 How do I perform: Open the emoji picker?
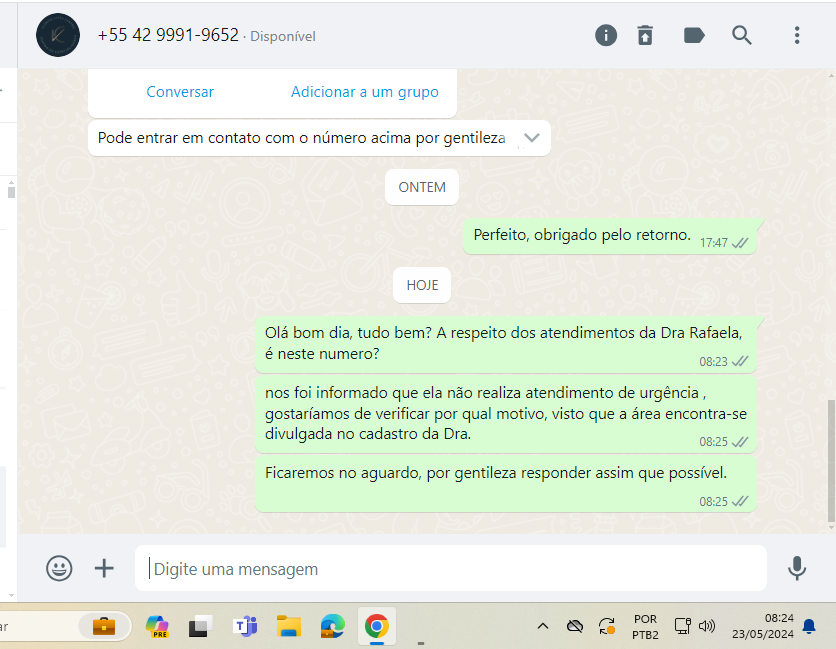click(59, 568)
